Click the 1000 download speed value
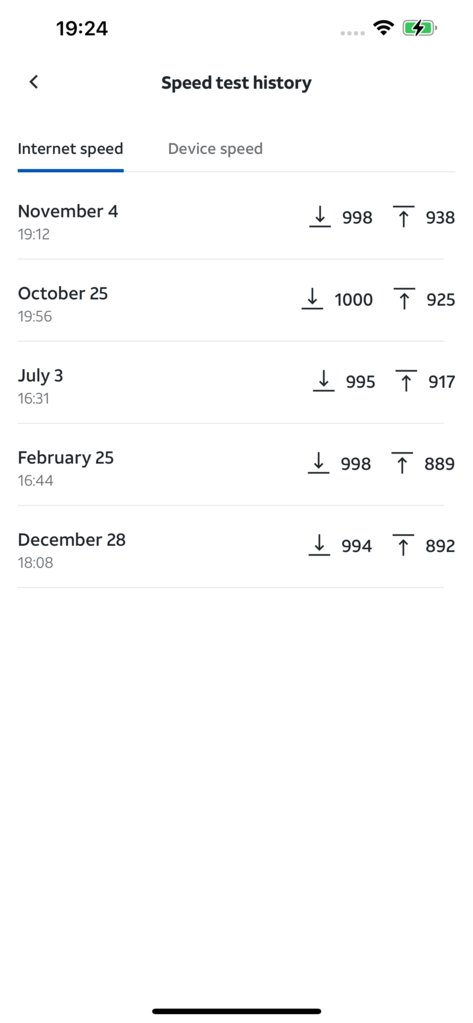This screenshot has width=473, height=1023. pyautogui.click(x=354, y=299)
